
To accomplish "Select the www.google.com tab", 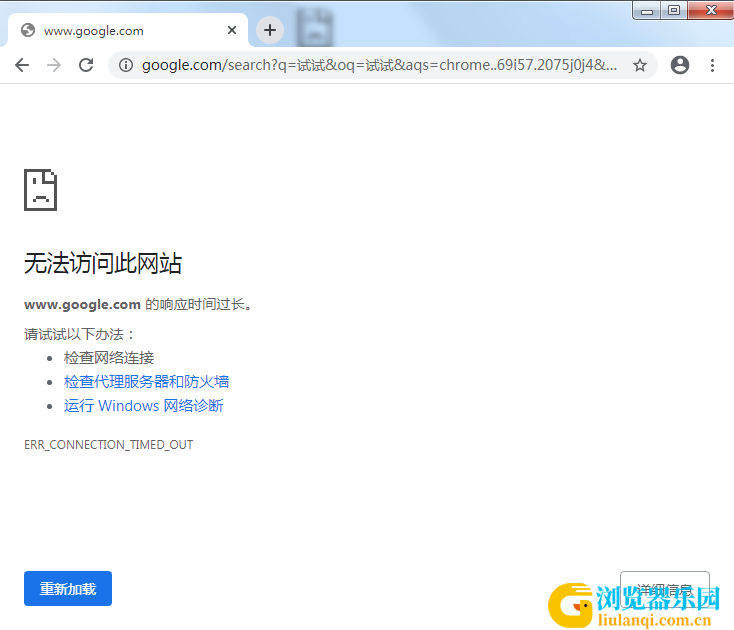I will point(127,30).
